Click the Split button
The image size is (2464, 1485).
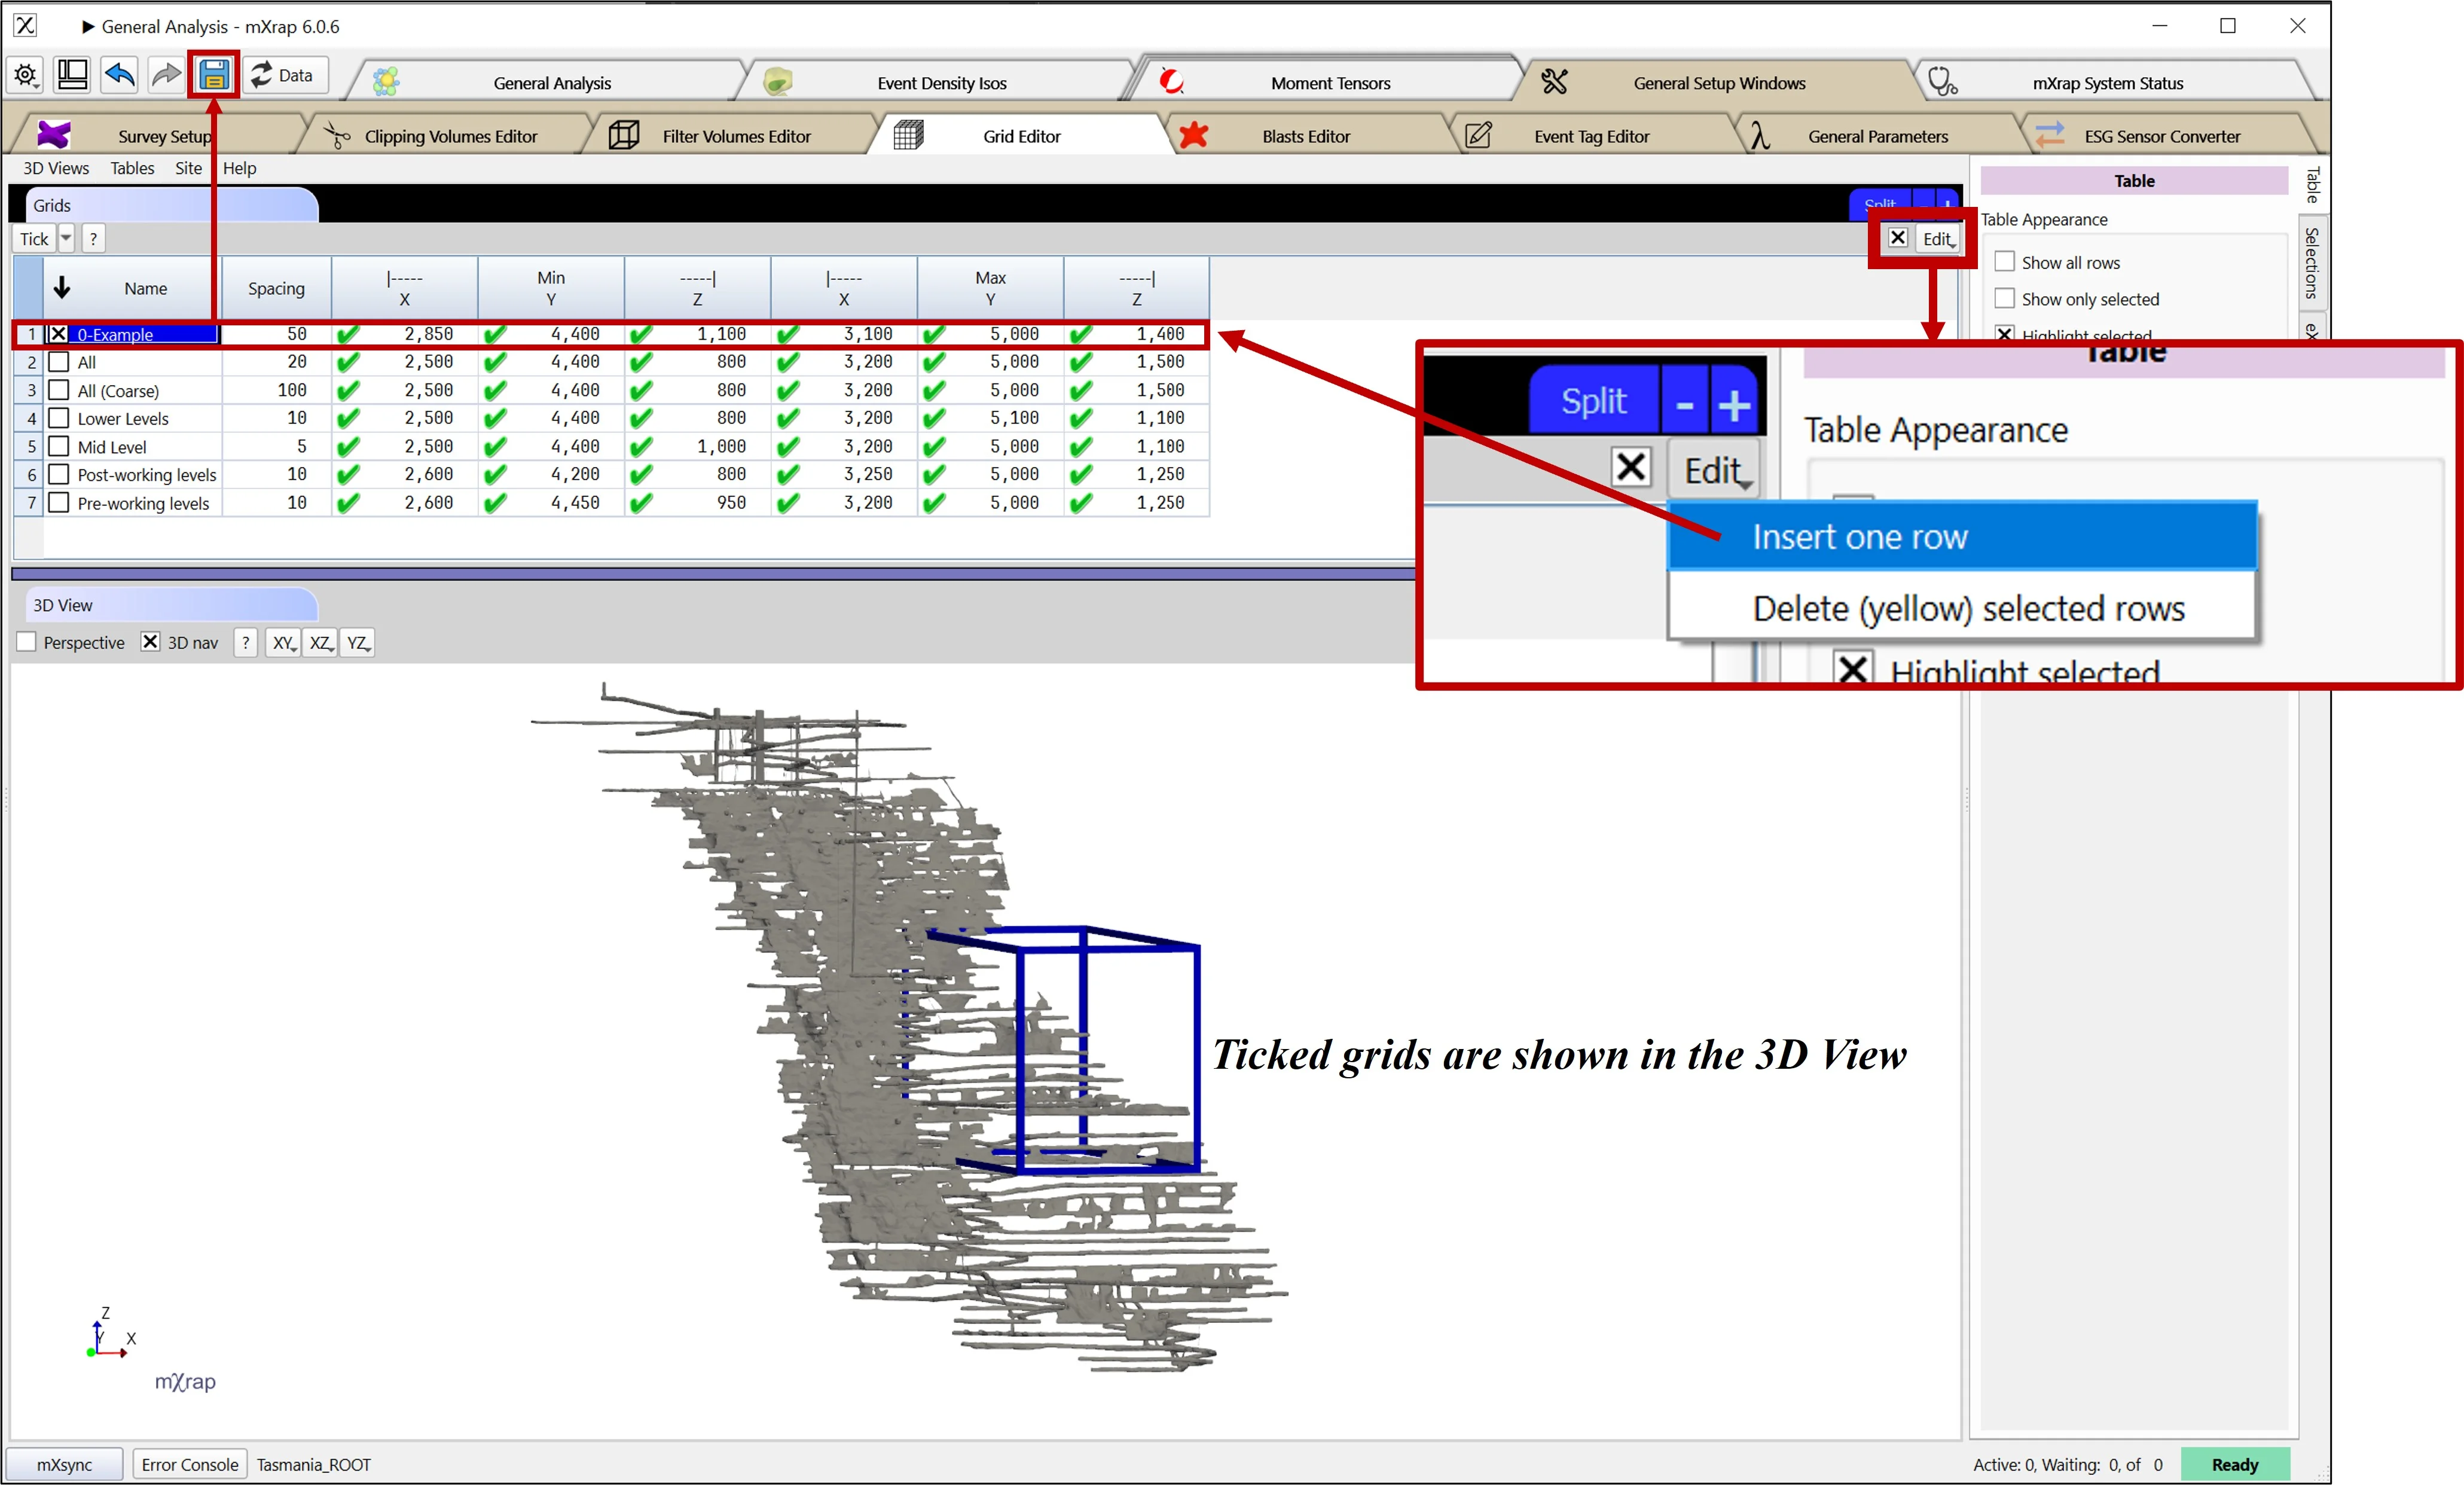[1881, 205]
